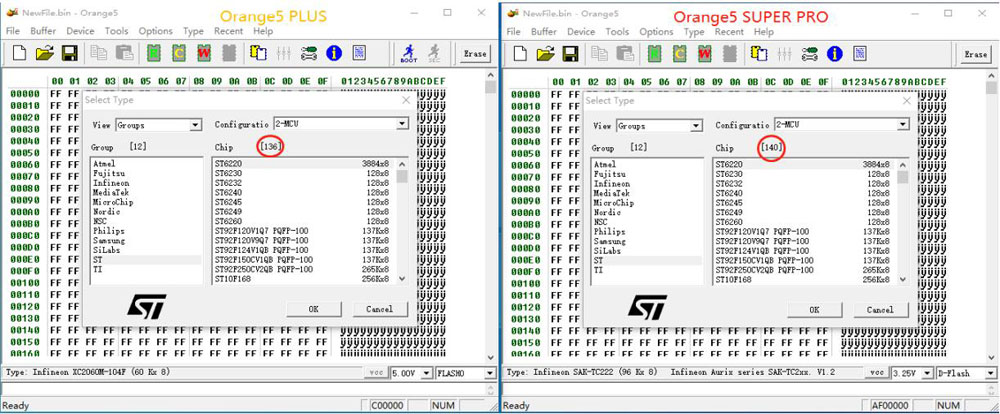Click the blue info icon in left window toolbar
The height and width of the screenshot is (414, 1000).
334,53
